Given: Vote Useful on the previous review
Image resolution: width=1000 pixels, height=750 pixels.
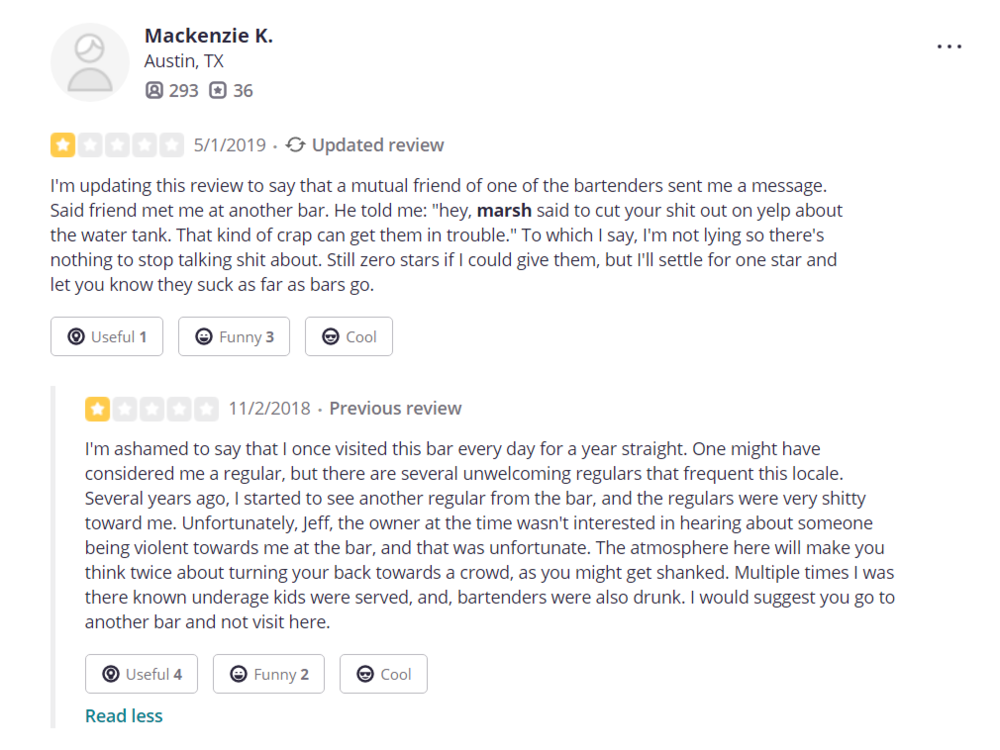Looking at the screenshot, I should (x=142, y=674).
